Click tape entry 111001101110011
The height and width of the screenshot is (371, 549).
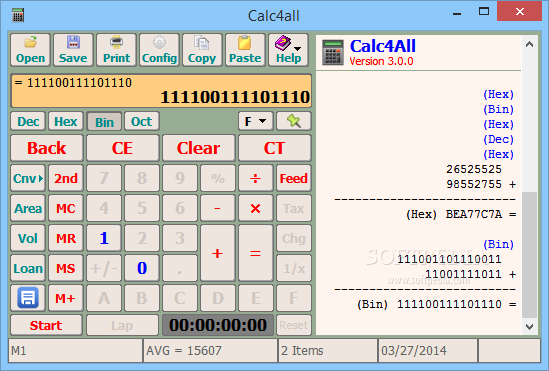[x=449, y=259]
